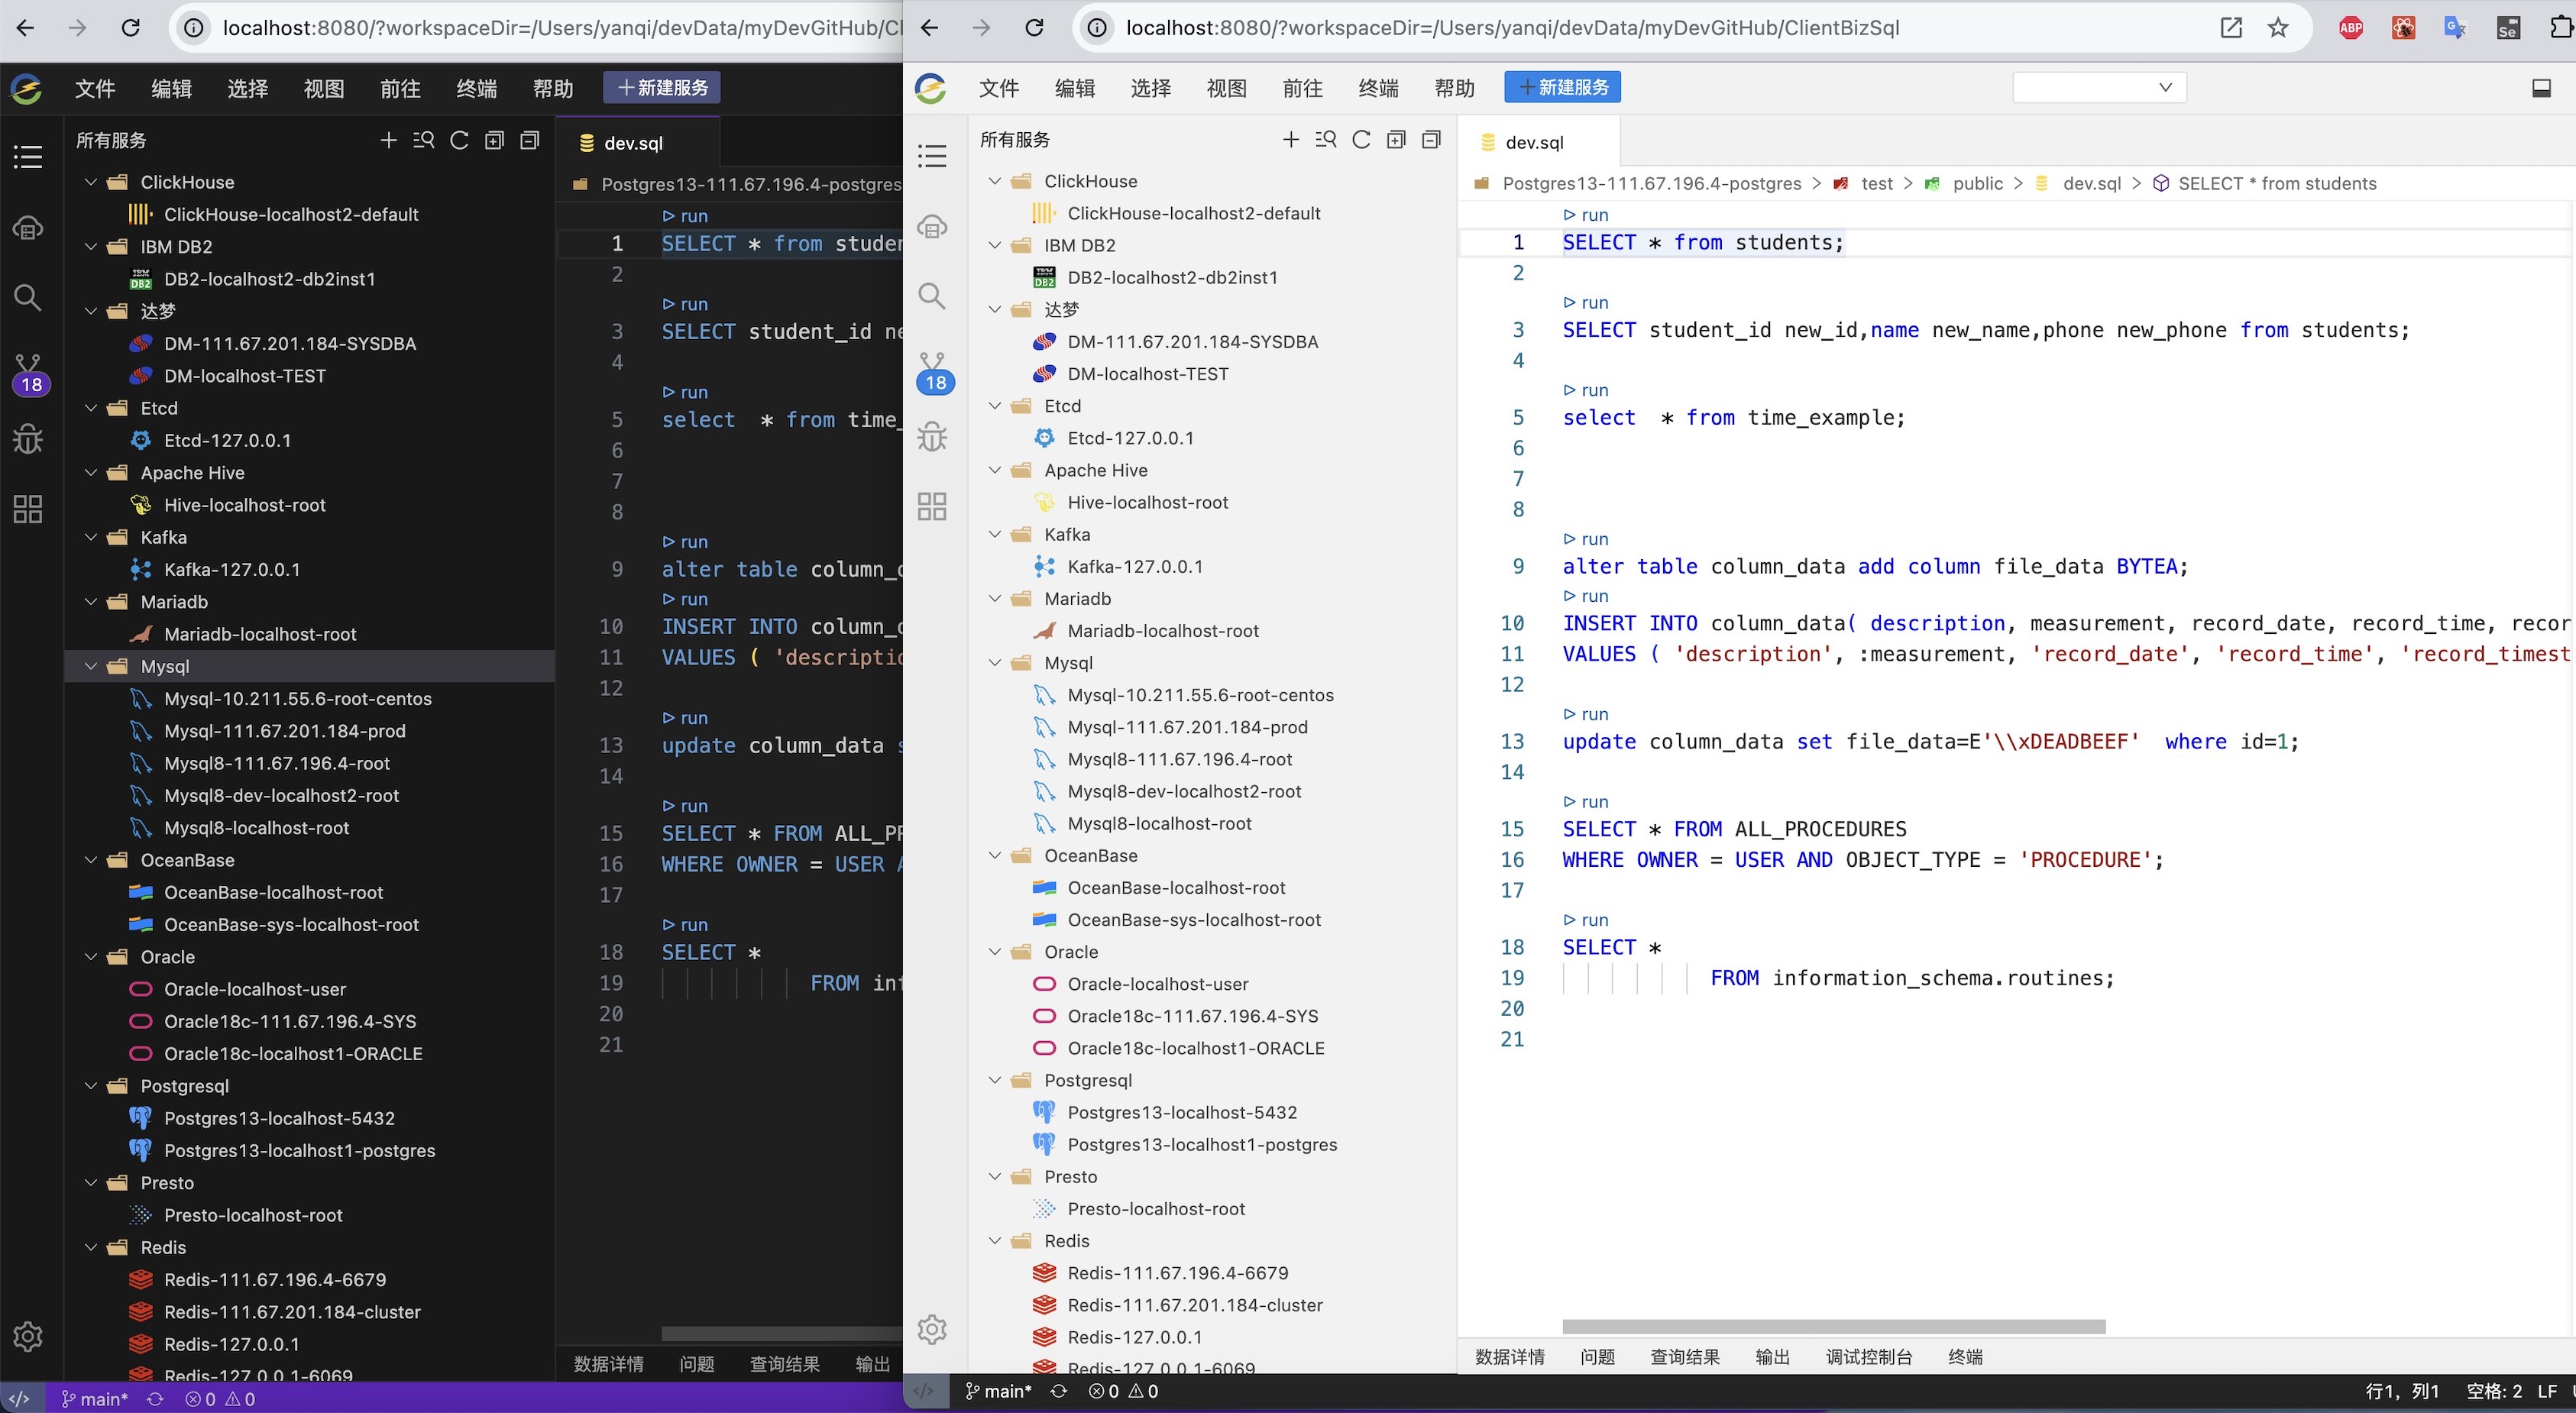This screenshot has width=2576, height=1413.
Task: Click horizontal scrollbar of light editor
Action: point(1833,1327)
